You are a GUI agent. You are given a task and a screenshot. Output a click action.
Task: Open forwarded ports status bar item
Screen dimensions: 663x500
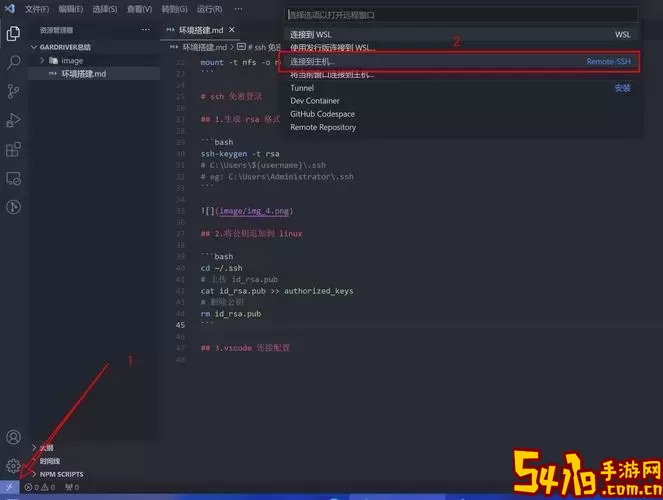click(72, 487)
